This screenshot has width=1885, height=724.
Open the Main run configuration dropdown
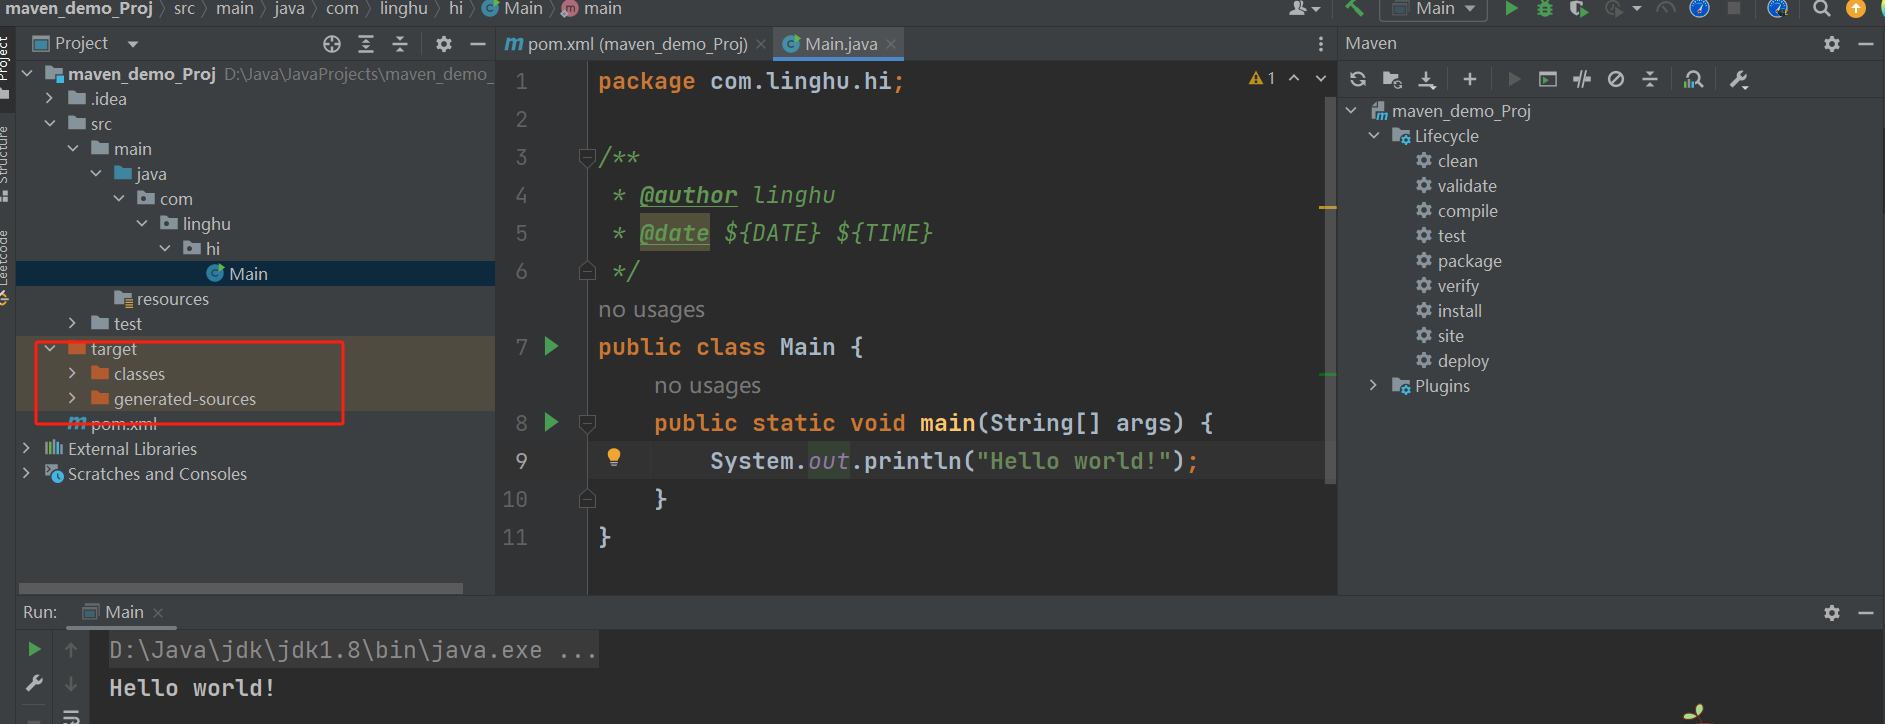(x=1434, y=8)
